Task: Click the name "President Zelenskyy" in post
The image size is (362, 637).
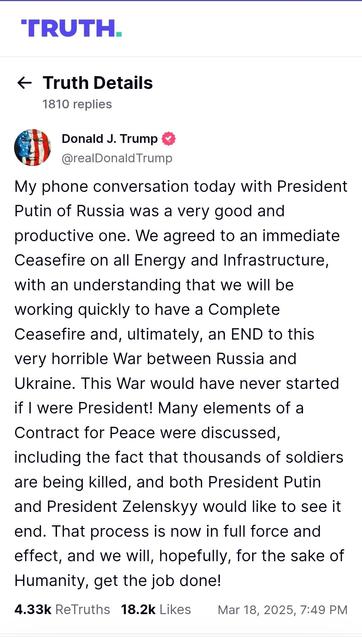Action: click(122, 507)
